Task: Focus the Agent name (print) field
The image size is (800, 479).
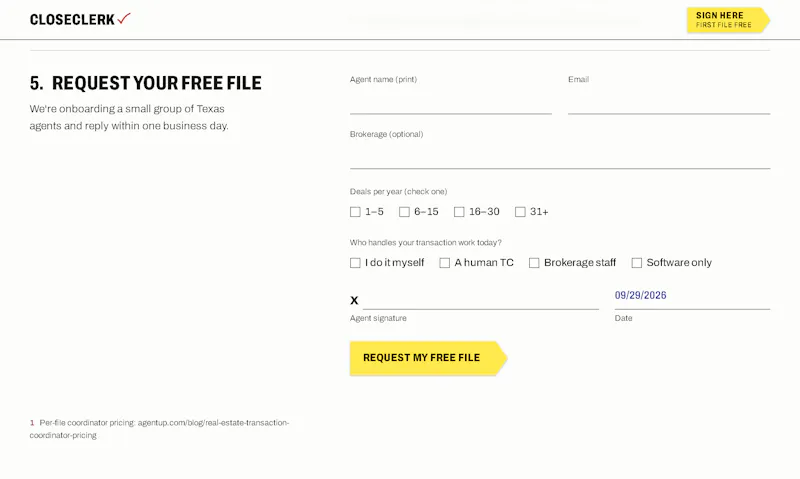Action: (451, 102)
